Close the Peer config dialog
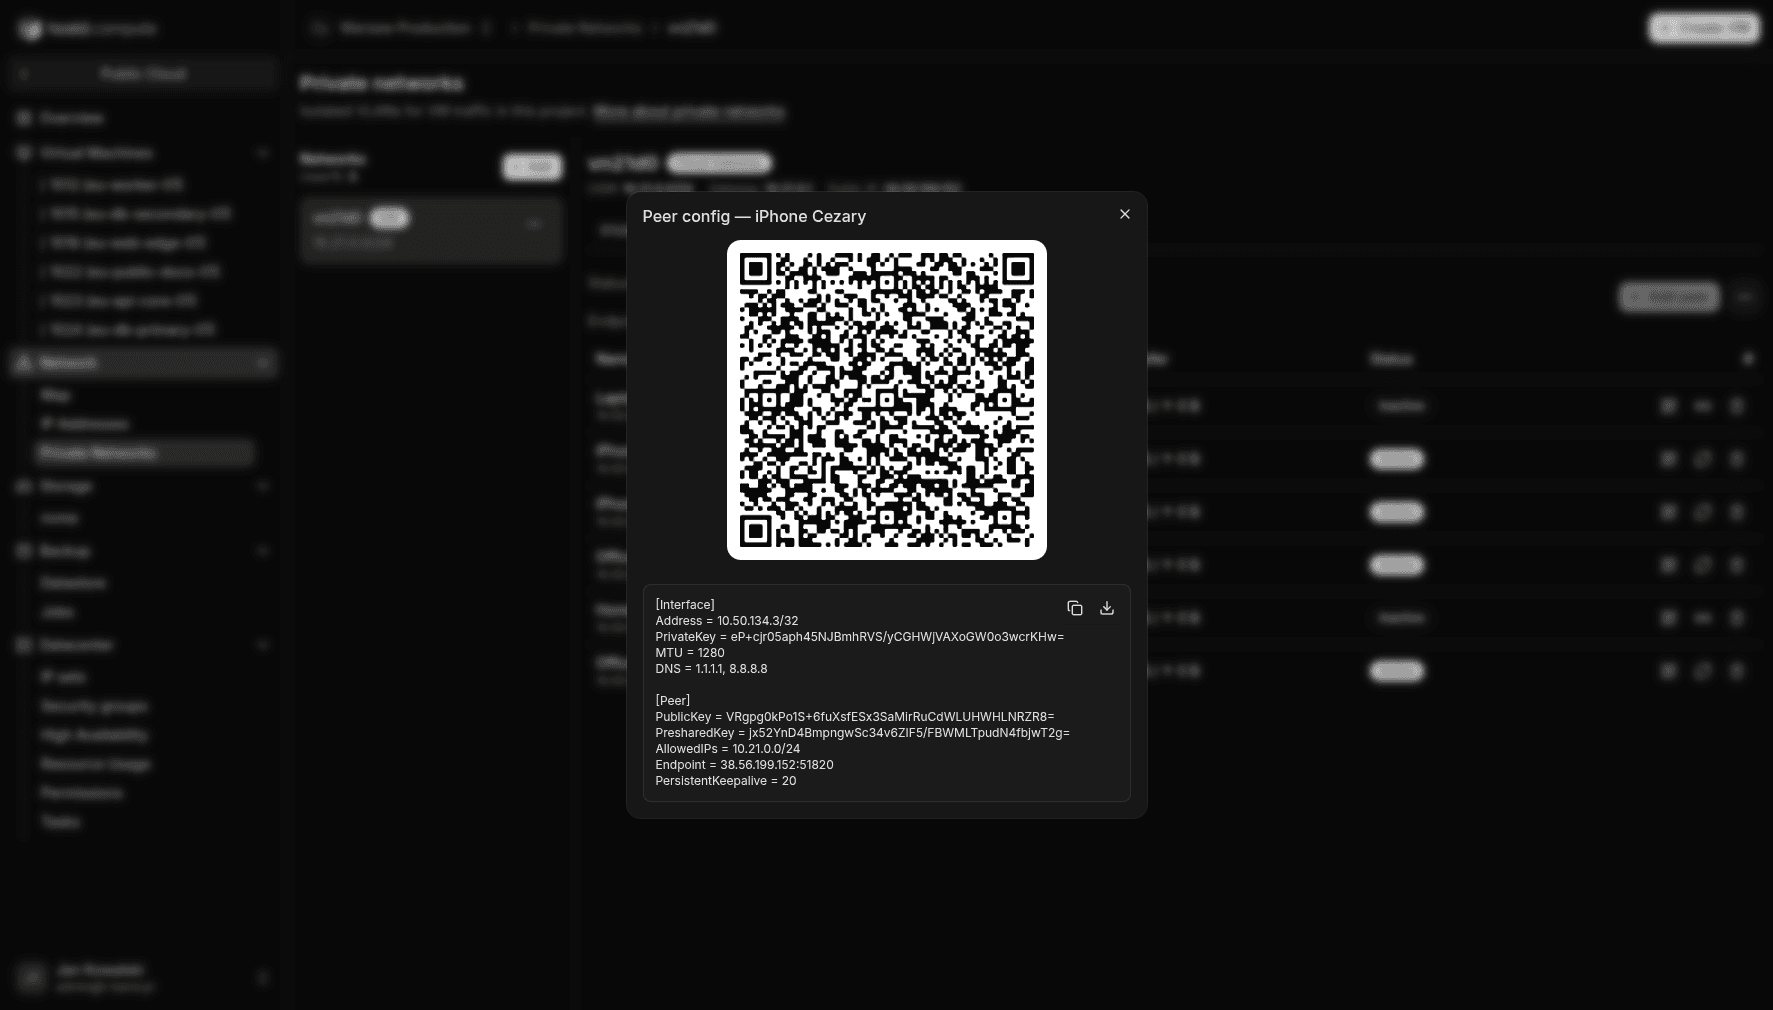 1125,214
